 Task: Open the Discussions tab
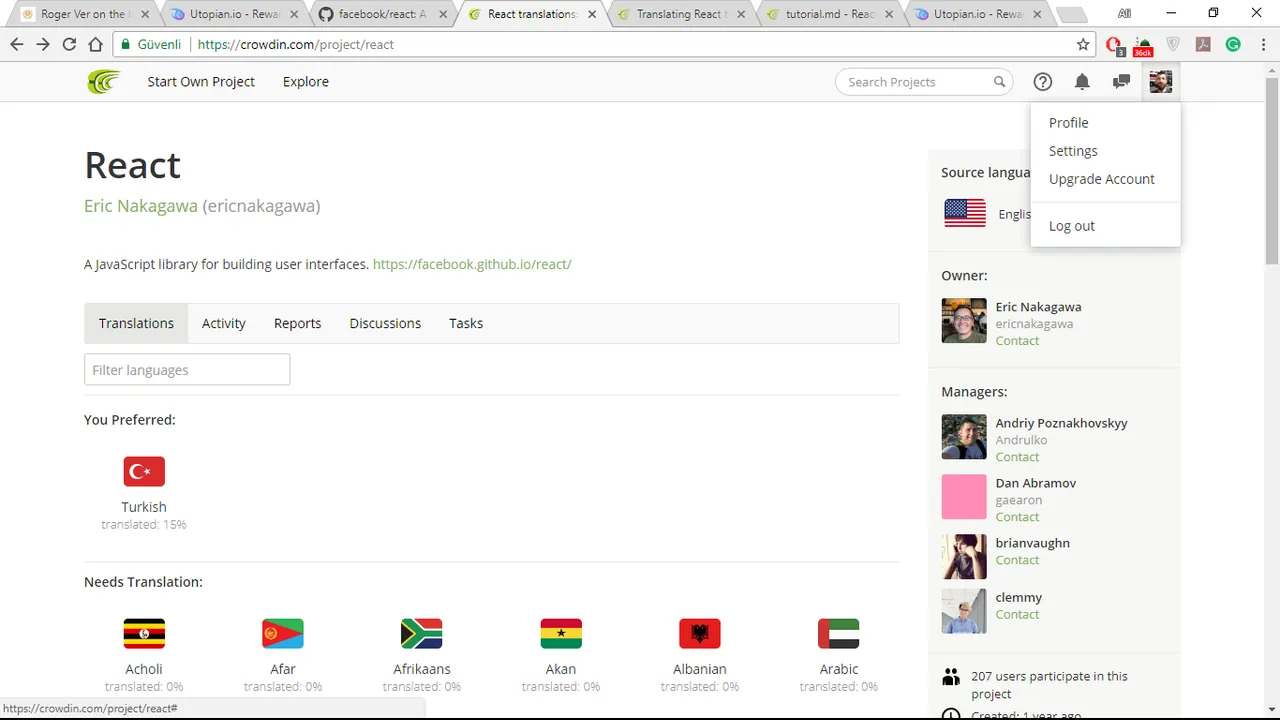tap(385, 323)
